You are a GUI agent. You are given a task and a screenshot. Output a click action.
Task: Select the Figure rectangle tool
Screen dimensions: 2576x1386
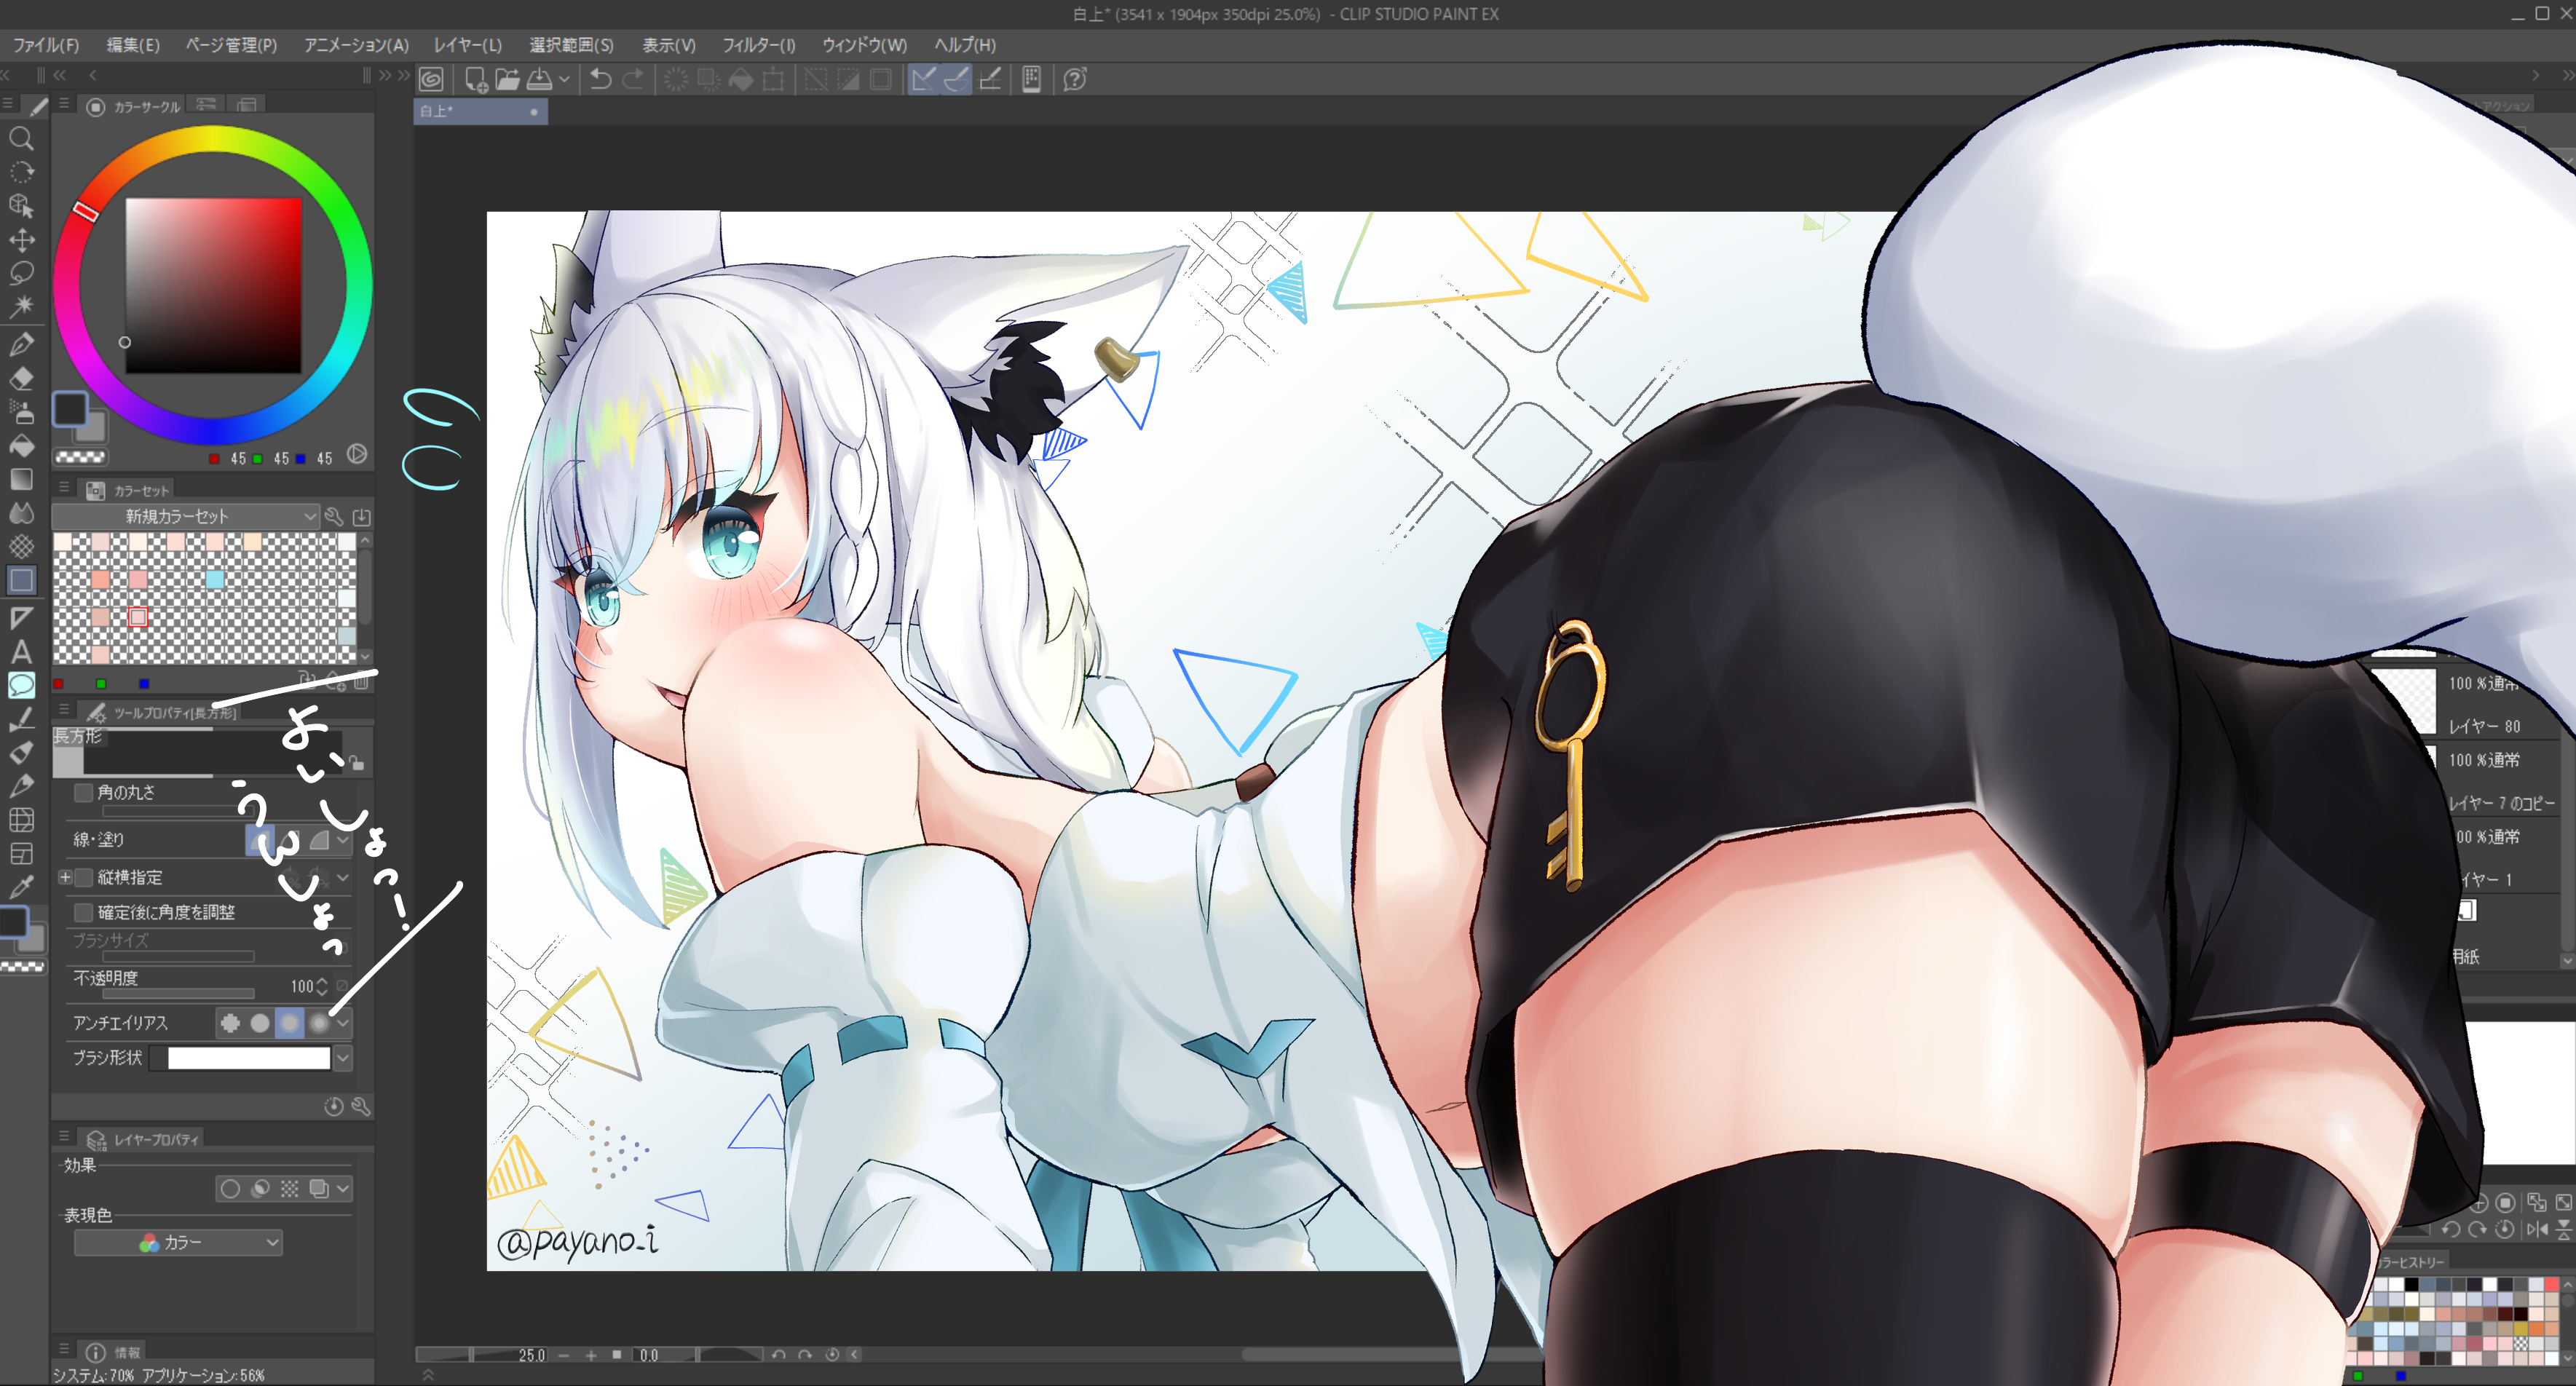tap(21, 580)
